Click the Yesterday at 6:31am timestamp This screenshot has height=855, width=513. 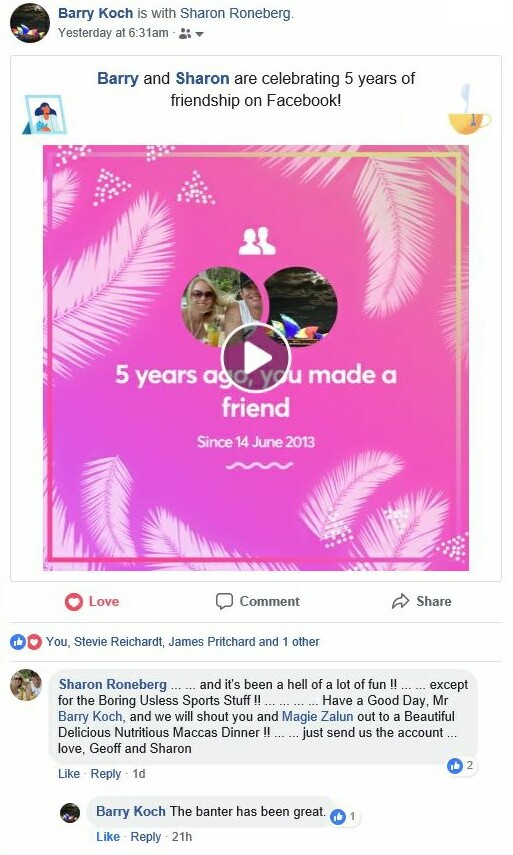click(113, 33)
